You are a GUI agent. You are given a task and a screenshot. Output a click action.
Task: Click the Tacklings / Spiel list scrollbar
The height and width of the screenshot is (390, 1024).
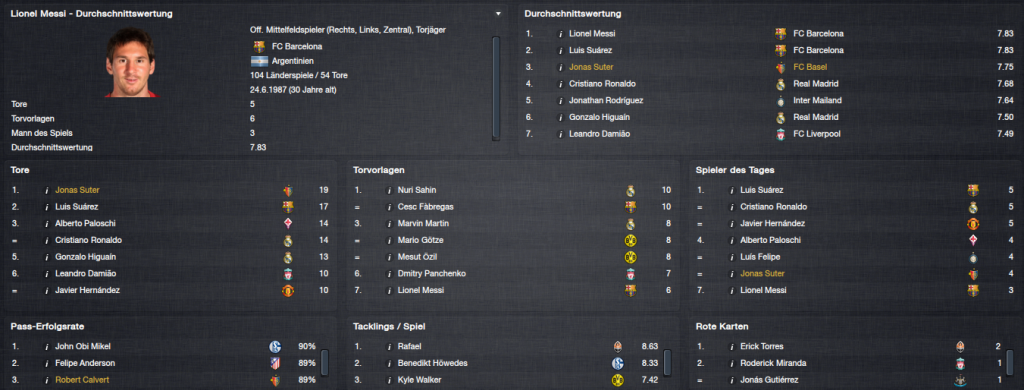pos(667,363)
